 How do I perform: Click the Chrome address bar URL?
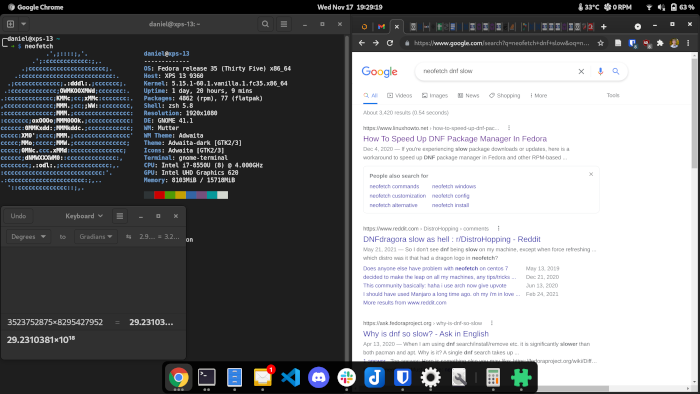click(x=501, y=43)
